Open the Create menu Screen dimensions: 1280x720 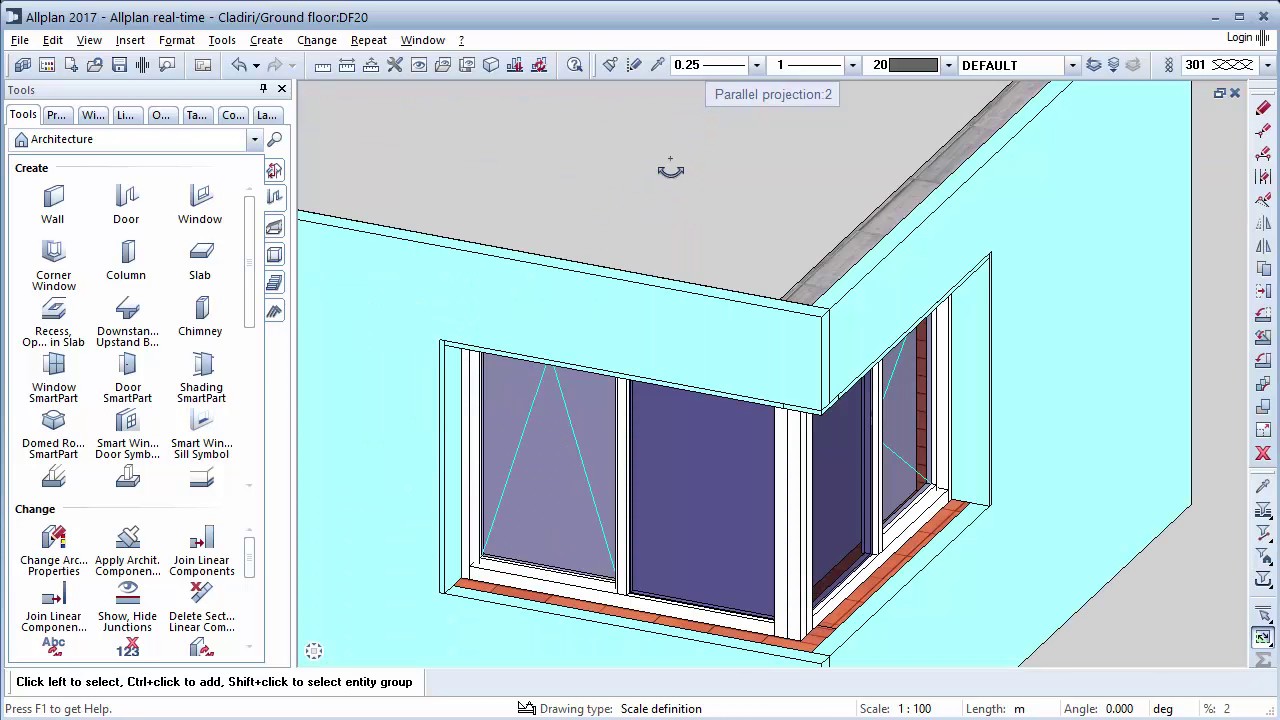pos(266,40)
